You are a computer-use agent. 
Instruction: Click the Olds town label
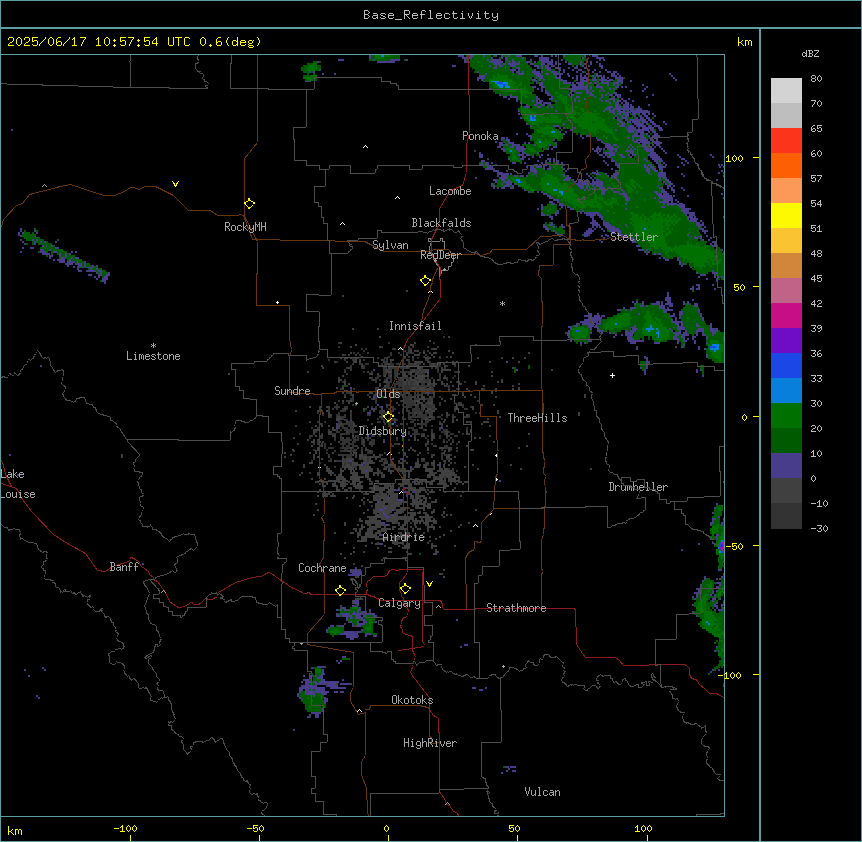[388, 394]
